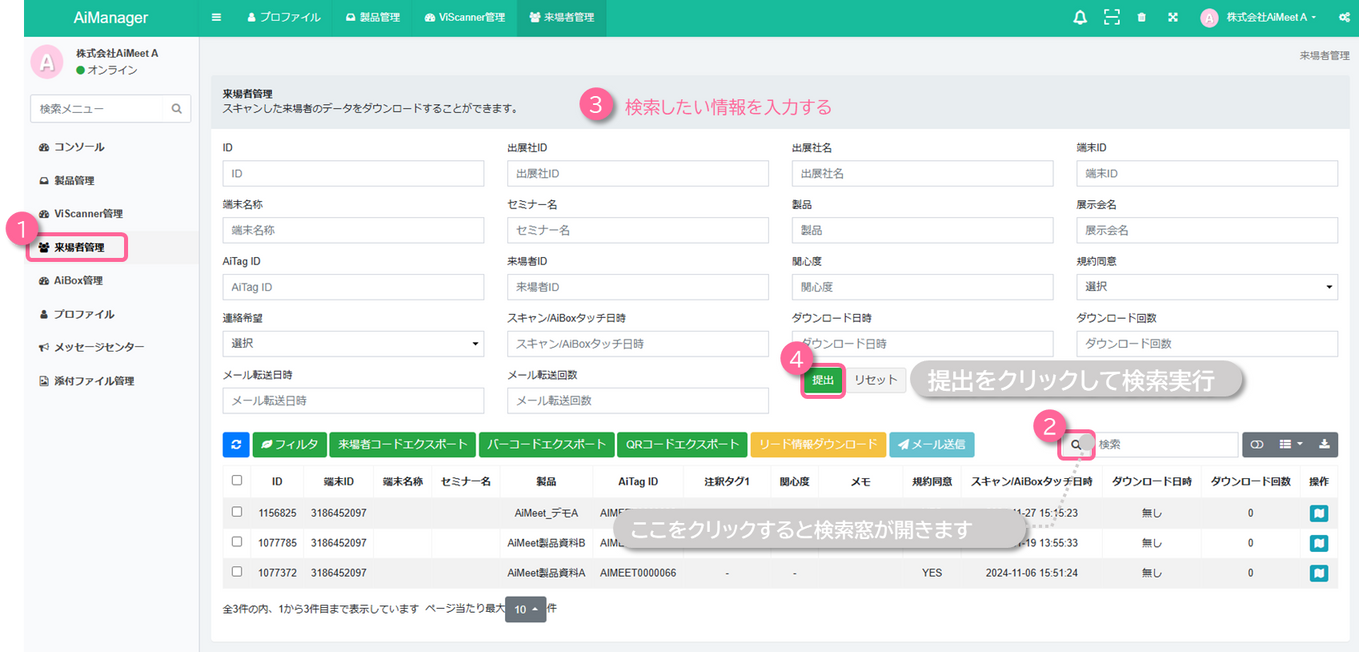
Task: Click the scan frame icon in the header
Action: pos(1112,18)
